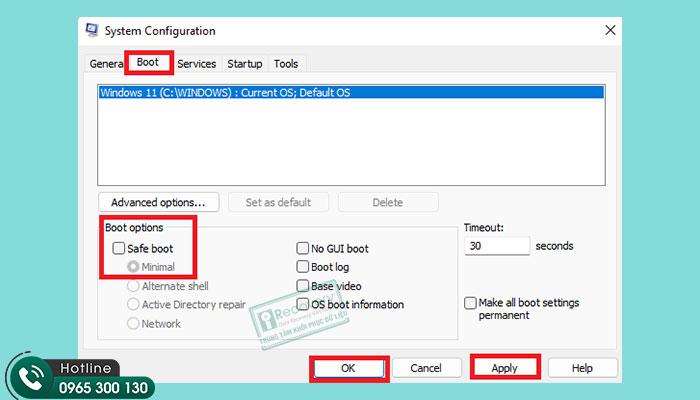Open the Services tab

tap(196, 64)
